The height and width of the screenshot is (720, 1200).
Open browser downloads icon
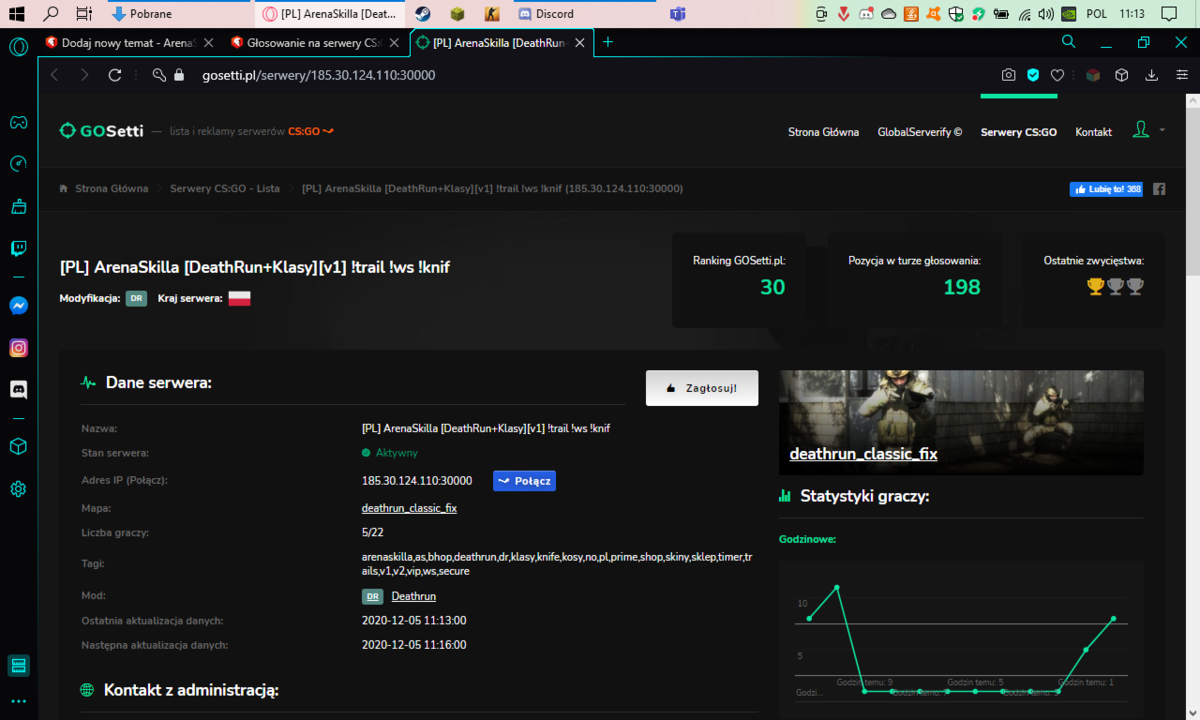tap(1151, 75)
